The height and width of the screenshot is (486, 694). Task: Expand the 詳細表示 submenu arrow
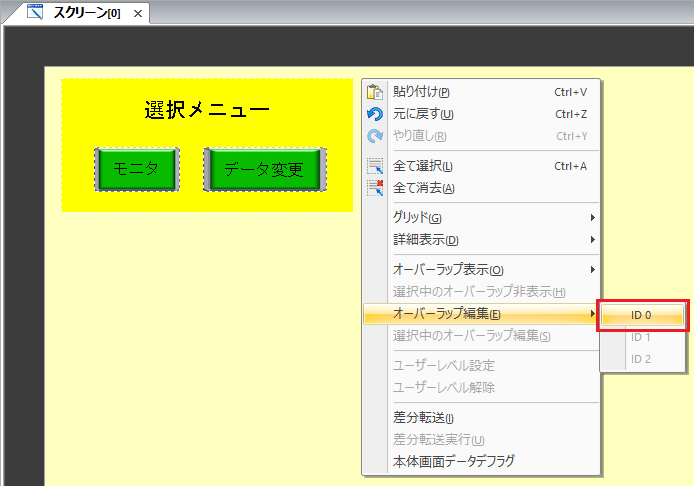click(x=592, y=240)
